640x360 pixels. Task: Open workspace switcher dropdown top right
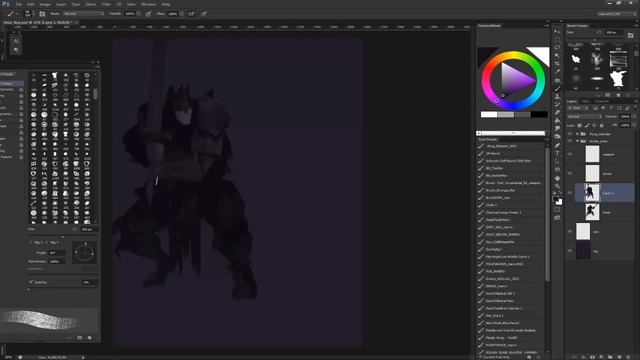point(616,14)
